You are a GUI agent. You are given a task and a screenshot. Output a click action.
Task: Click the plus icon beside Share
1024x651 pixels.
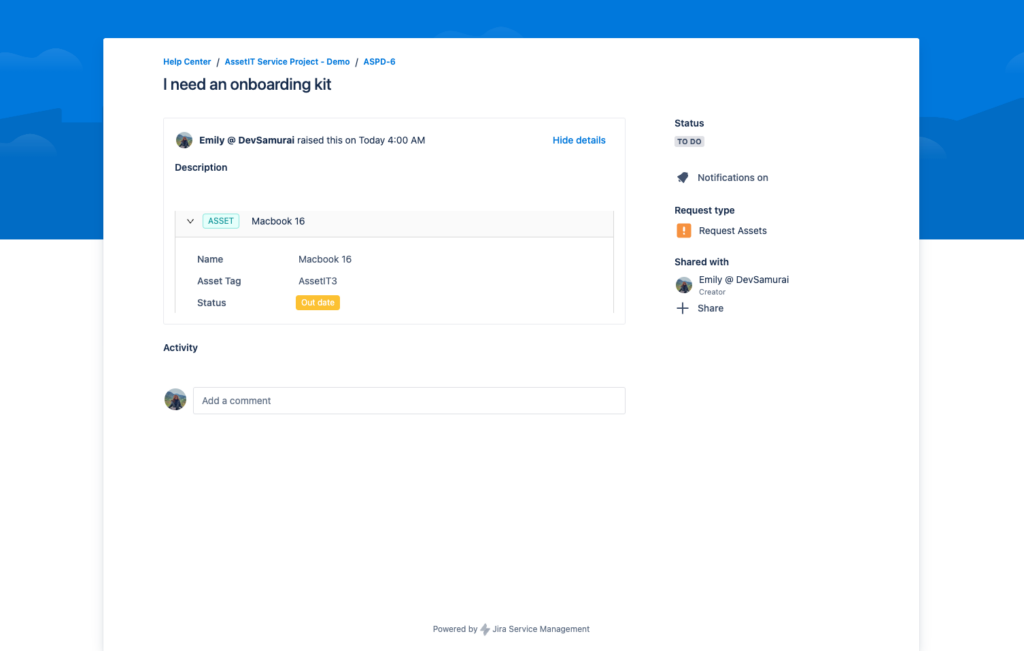pos(683,308)
